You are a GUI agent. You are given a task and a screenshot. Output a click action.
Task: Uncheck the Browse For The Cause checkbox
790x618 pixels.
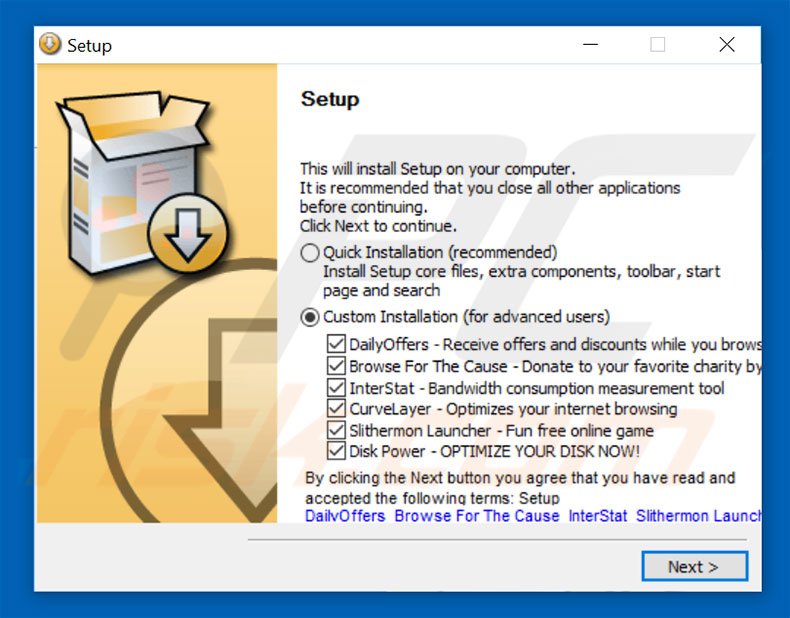[x=336, y=366]
